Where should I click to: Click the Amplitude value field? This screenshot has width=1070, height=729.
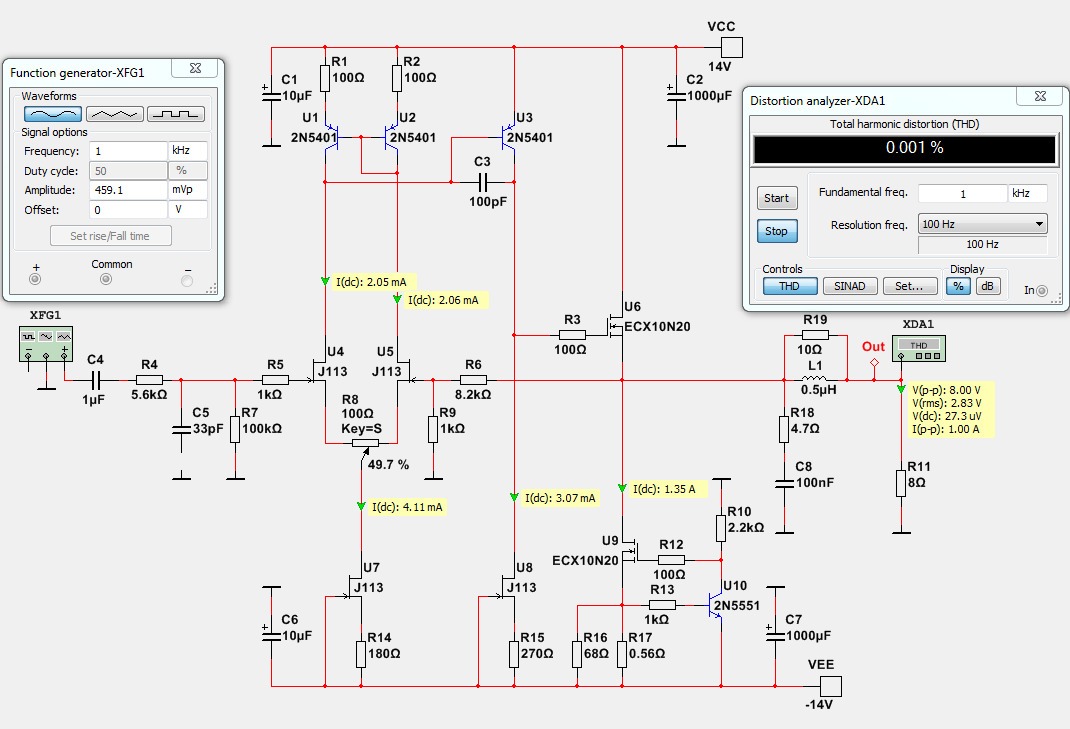click(128, 190)
